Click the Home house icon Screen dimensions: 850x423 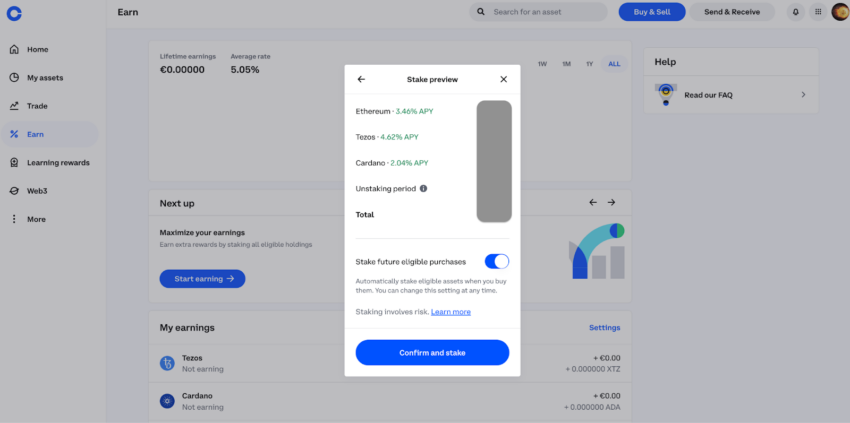tap(14, 49)
